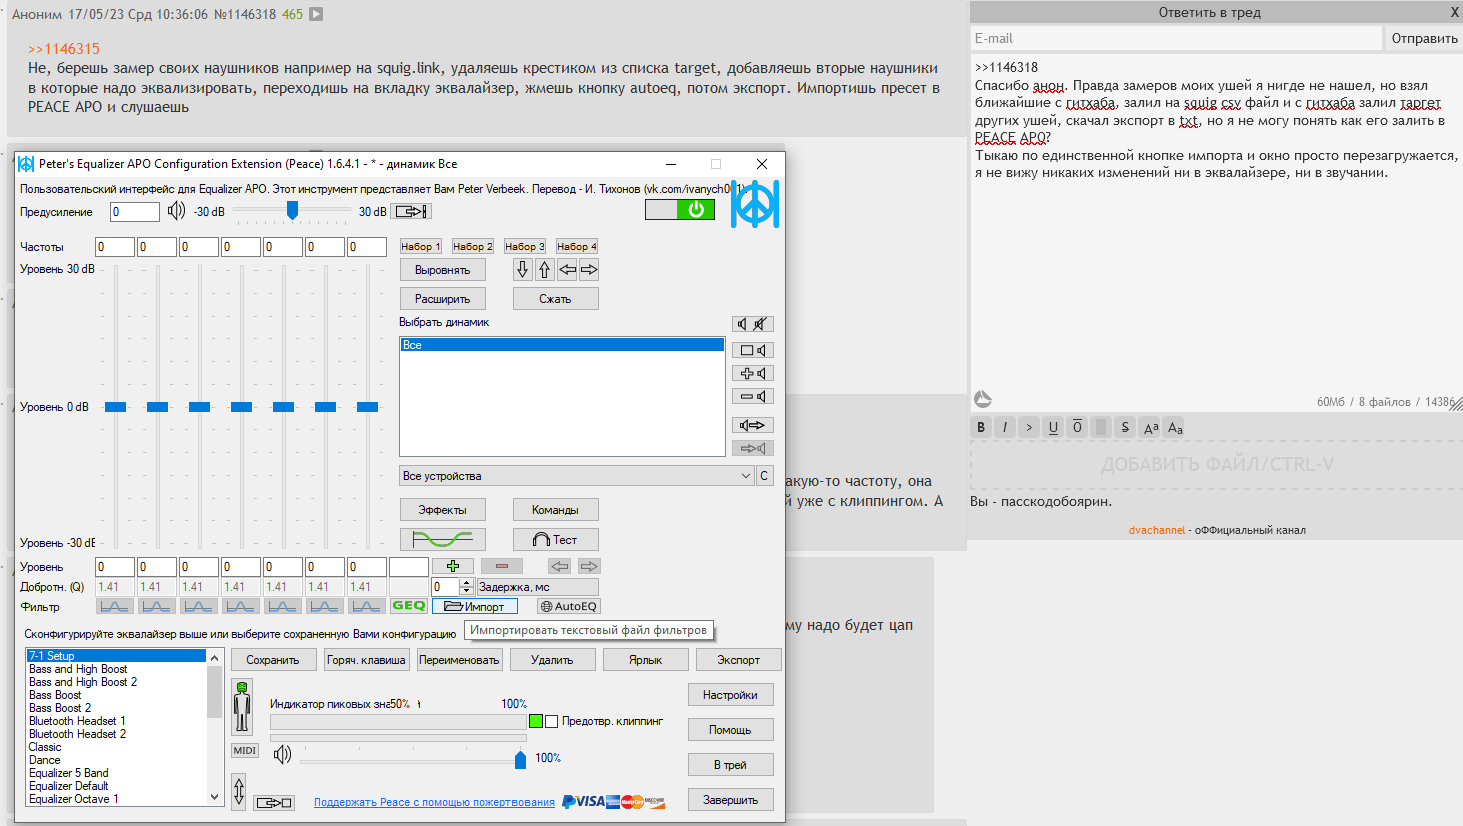This screenshot has height=826, width=1463.
Task: Click Экспорт configuration button
Action: (738, 660)
